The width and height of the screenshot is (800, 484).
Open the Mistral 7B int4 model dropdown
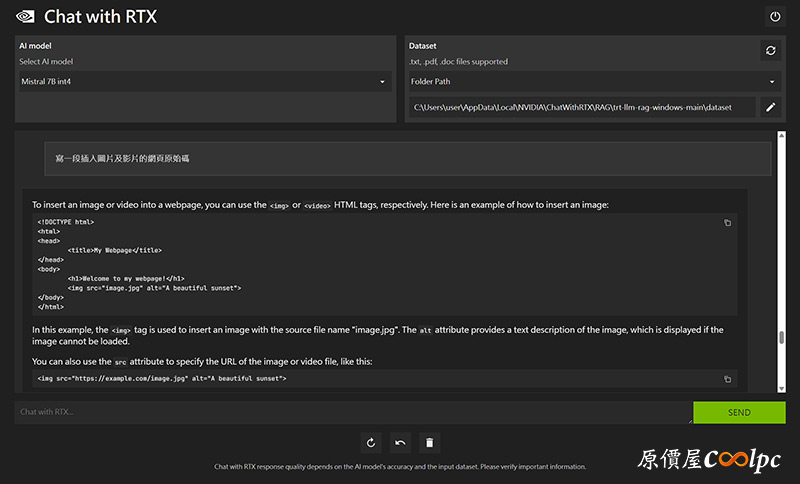(x=206, y=82)
